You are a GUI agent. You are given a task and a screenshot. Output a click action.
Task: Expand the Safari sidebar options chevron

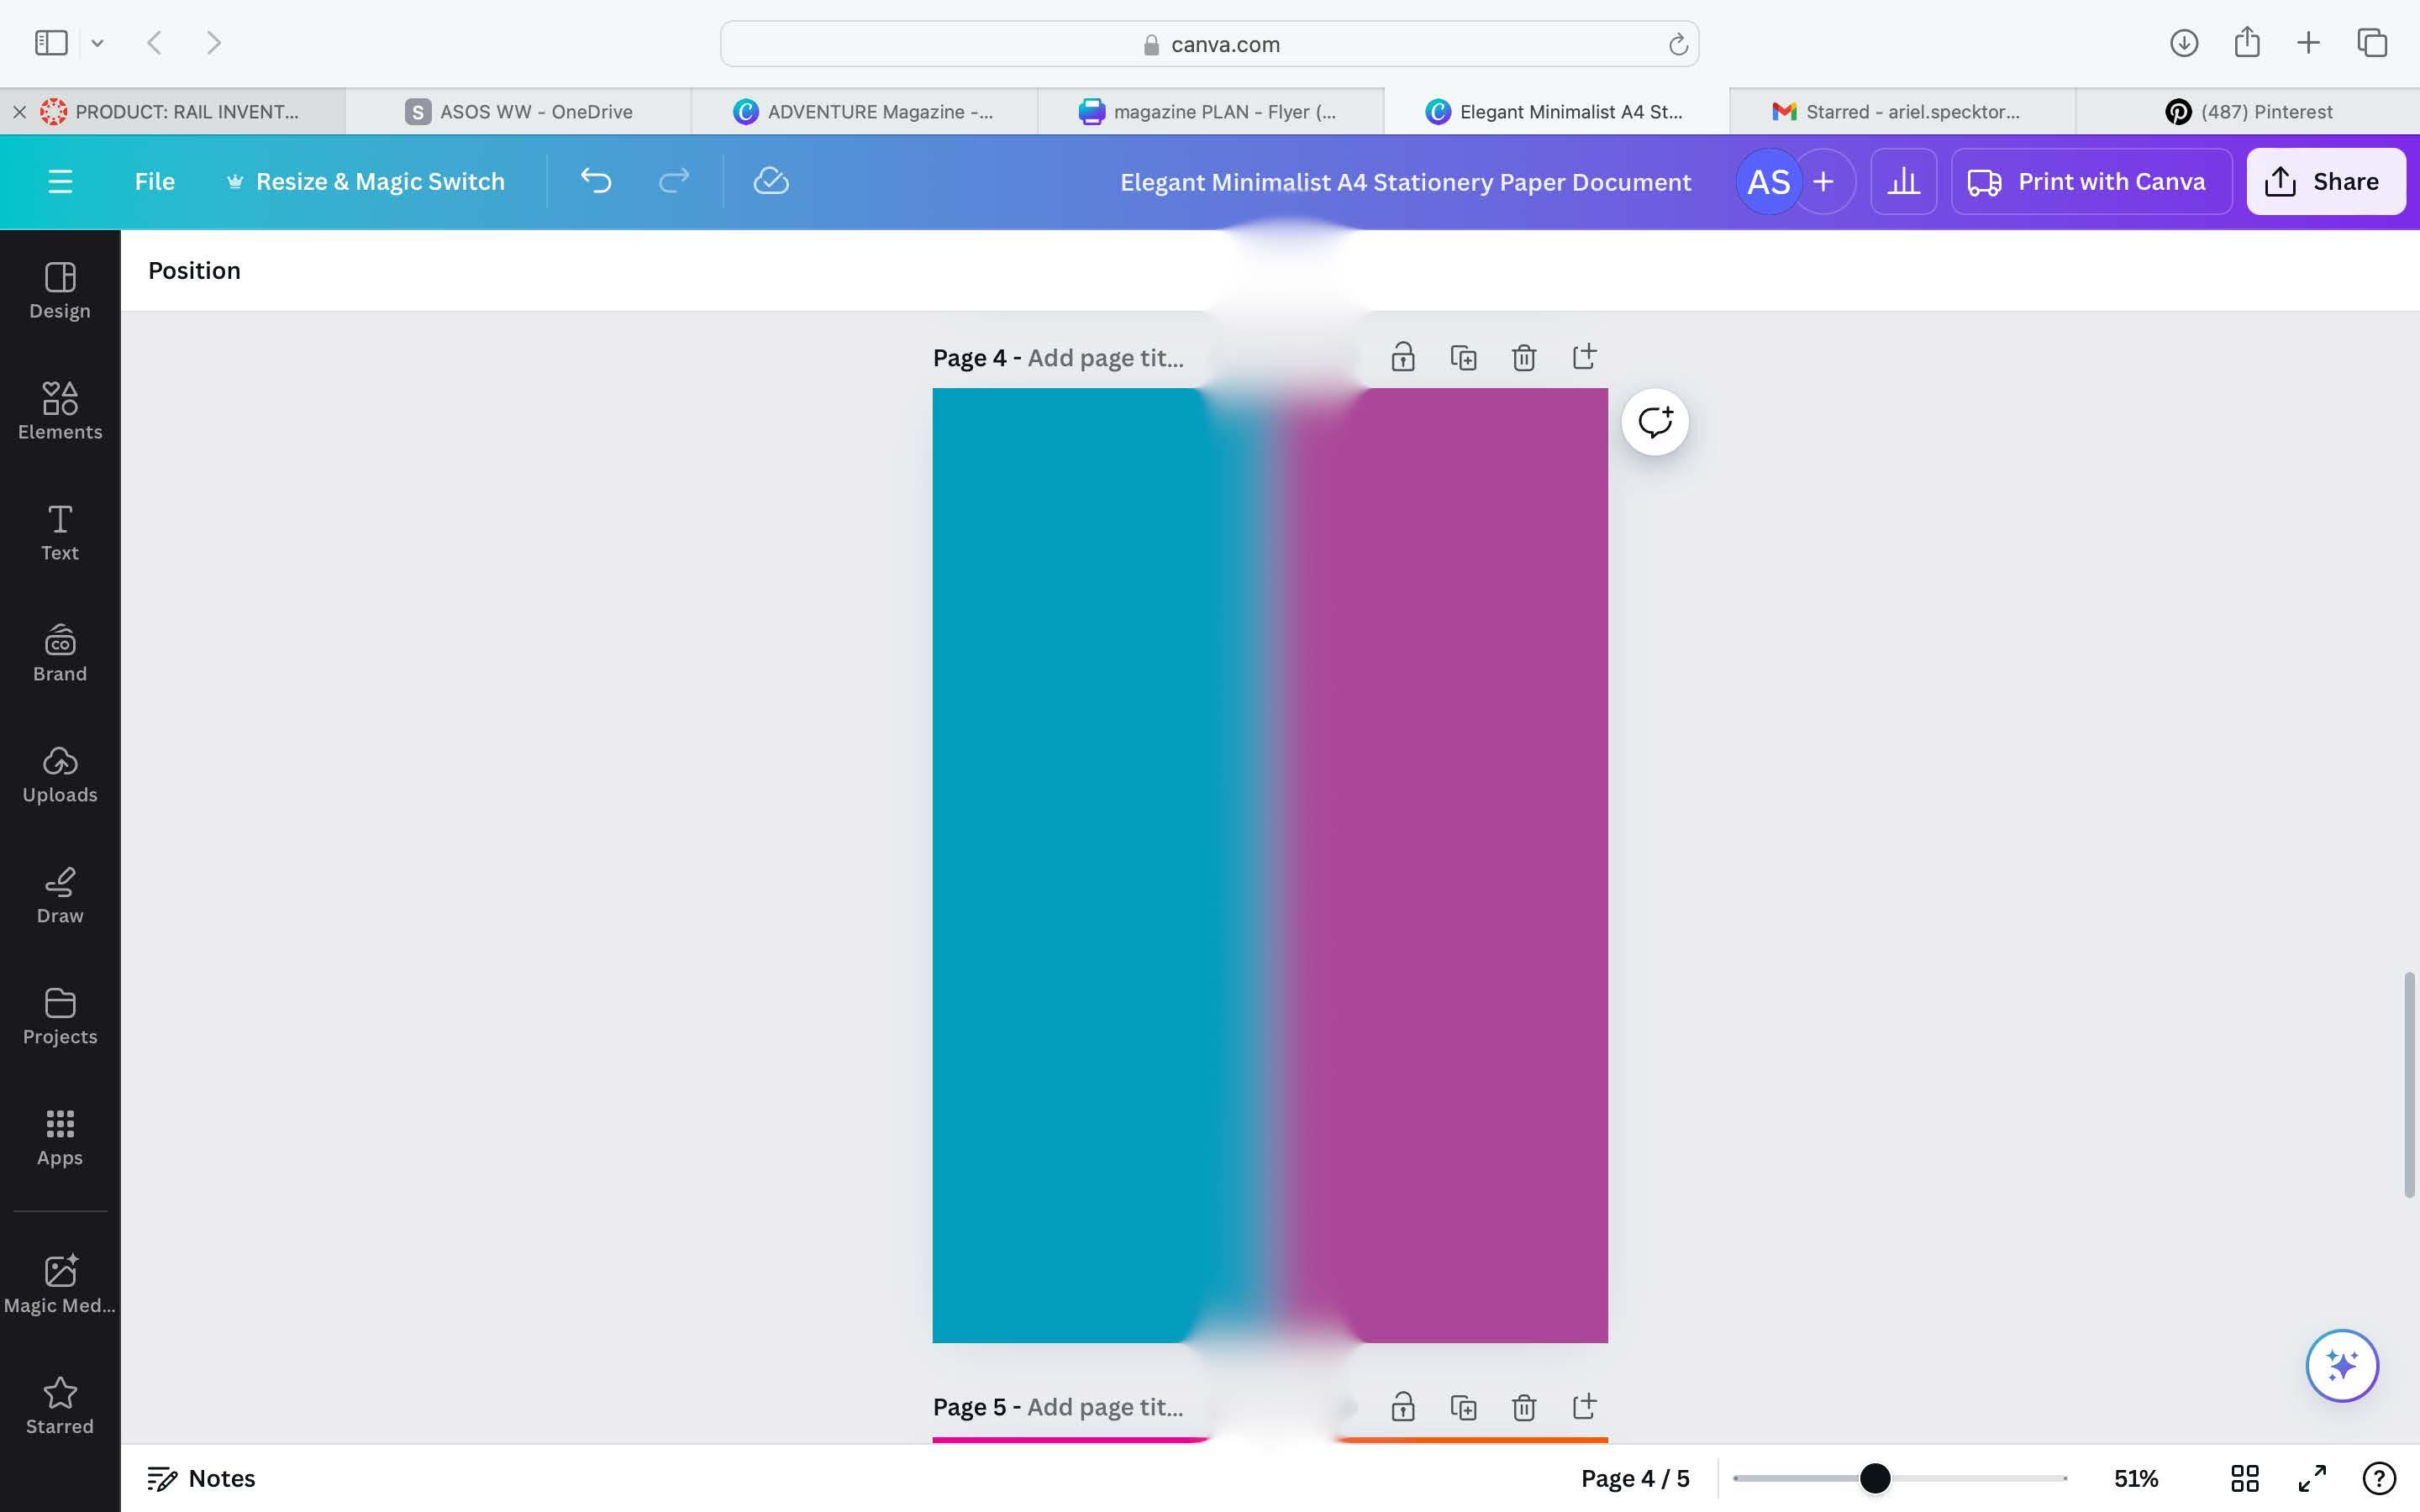point(97,43)
